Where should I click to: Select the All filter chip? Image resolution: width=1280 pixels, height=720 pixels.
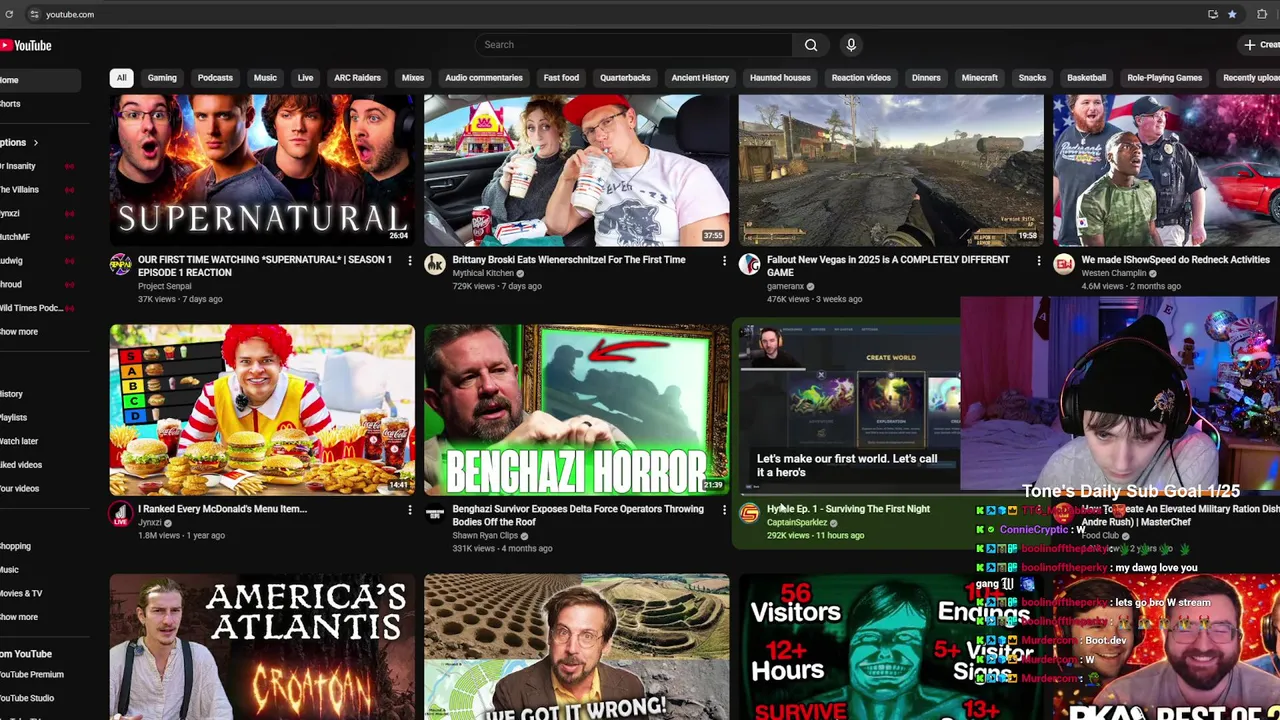pos(121,78)
